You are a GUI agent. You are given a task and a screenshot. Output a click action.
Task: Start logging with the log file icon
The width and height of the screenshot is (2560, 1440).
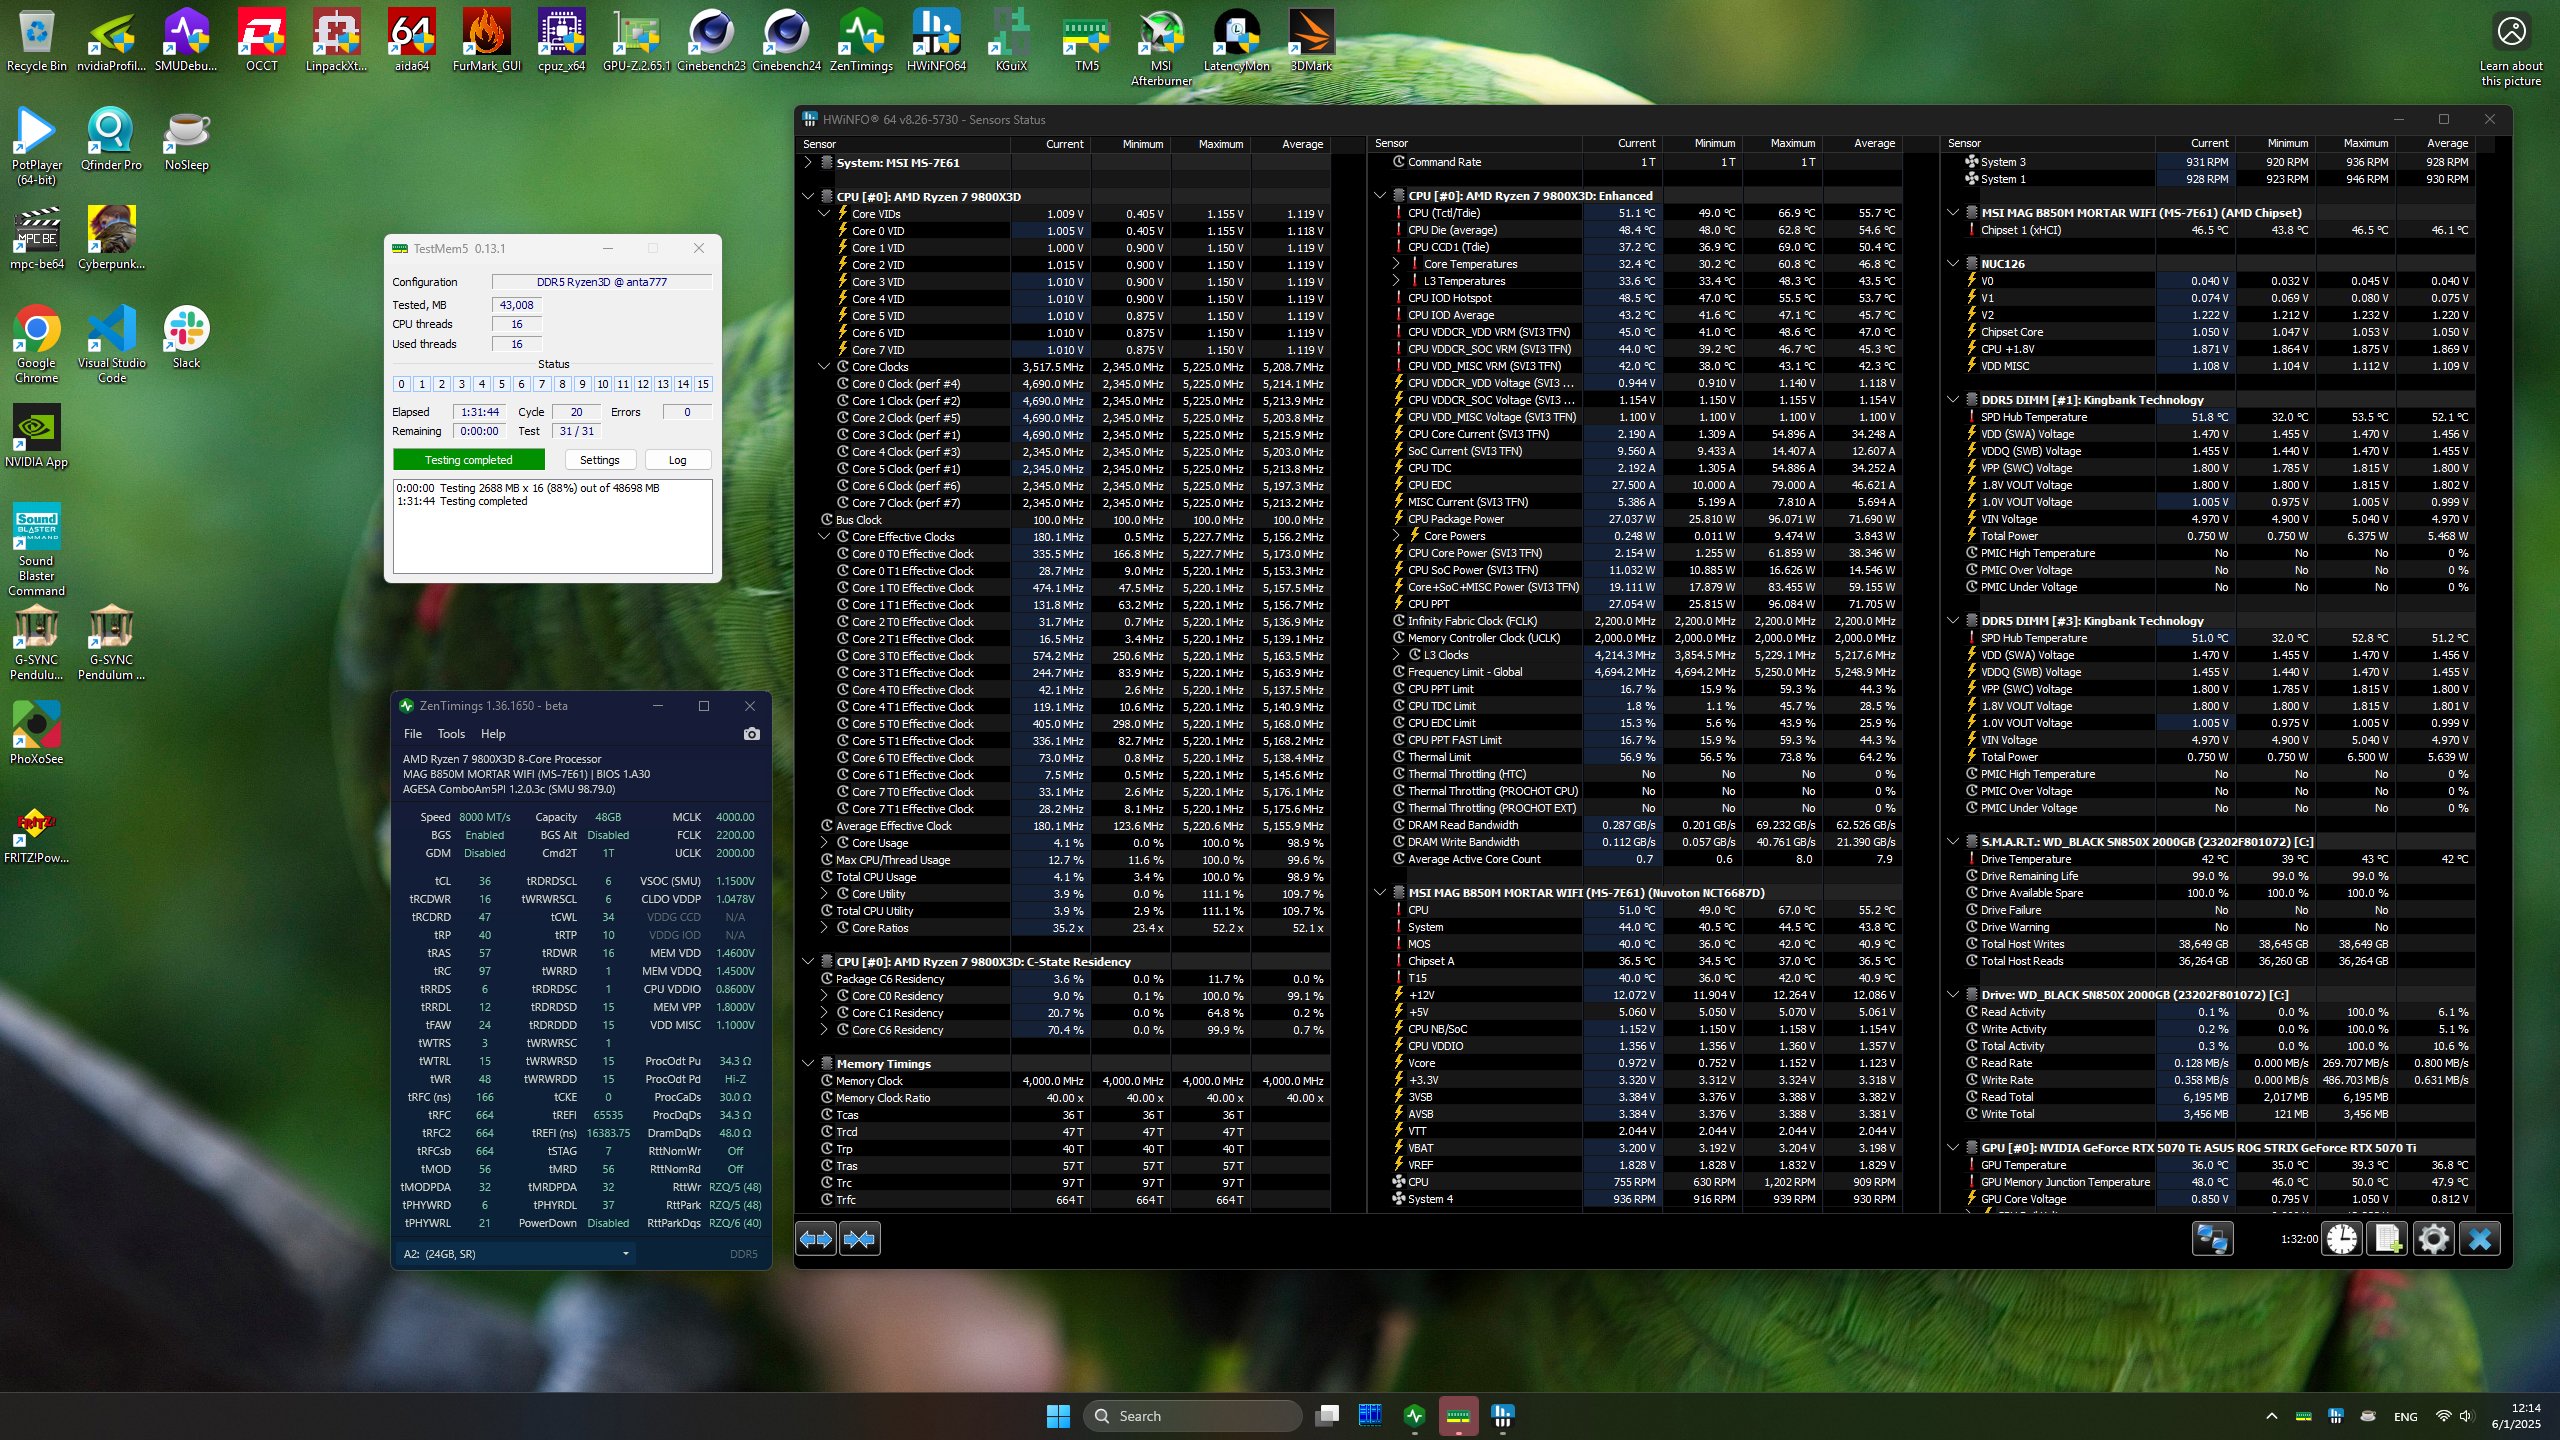point(2388,1239)
